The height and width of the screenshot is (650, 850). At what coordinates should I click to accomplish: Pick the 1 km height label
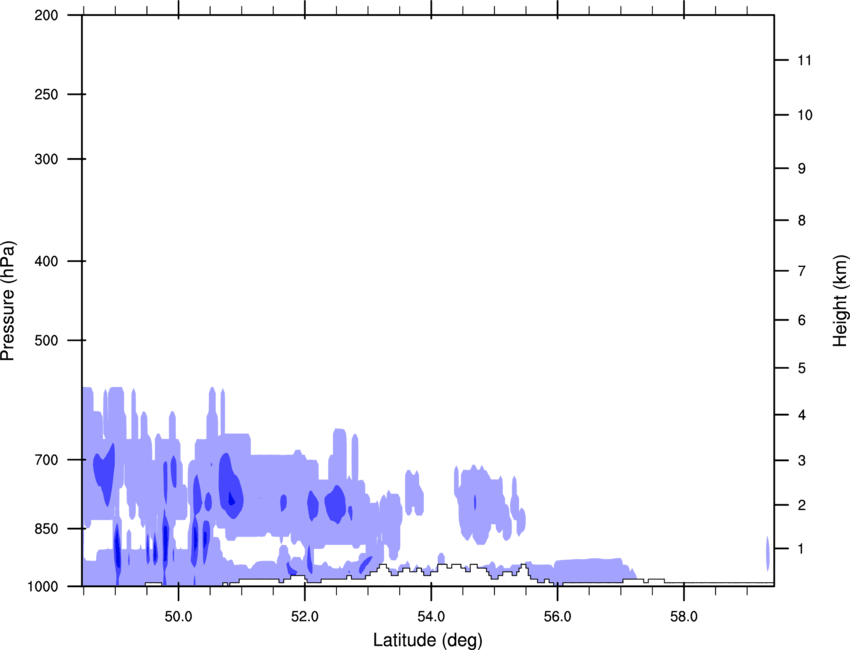(x=802, y=549)
